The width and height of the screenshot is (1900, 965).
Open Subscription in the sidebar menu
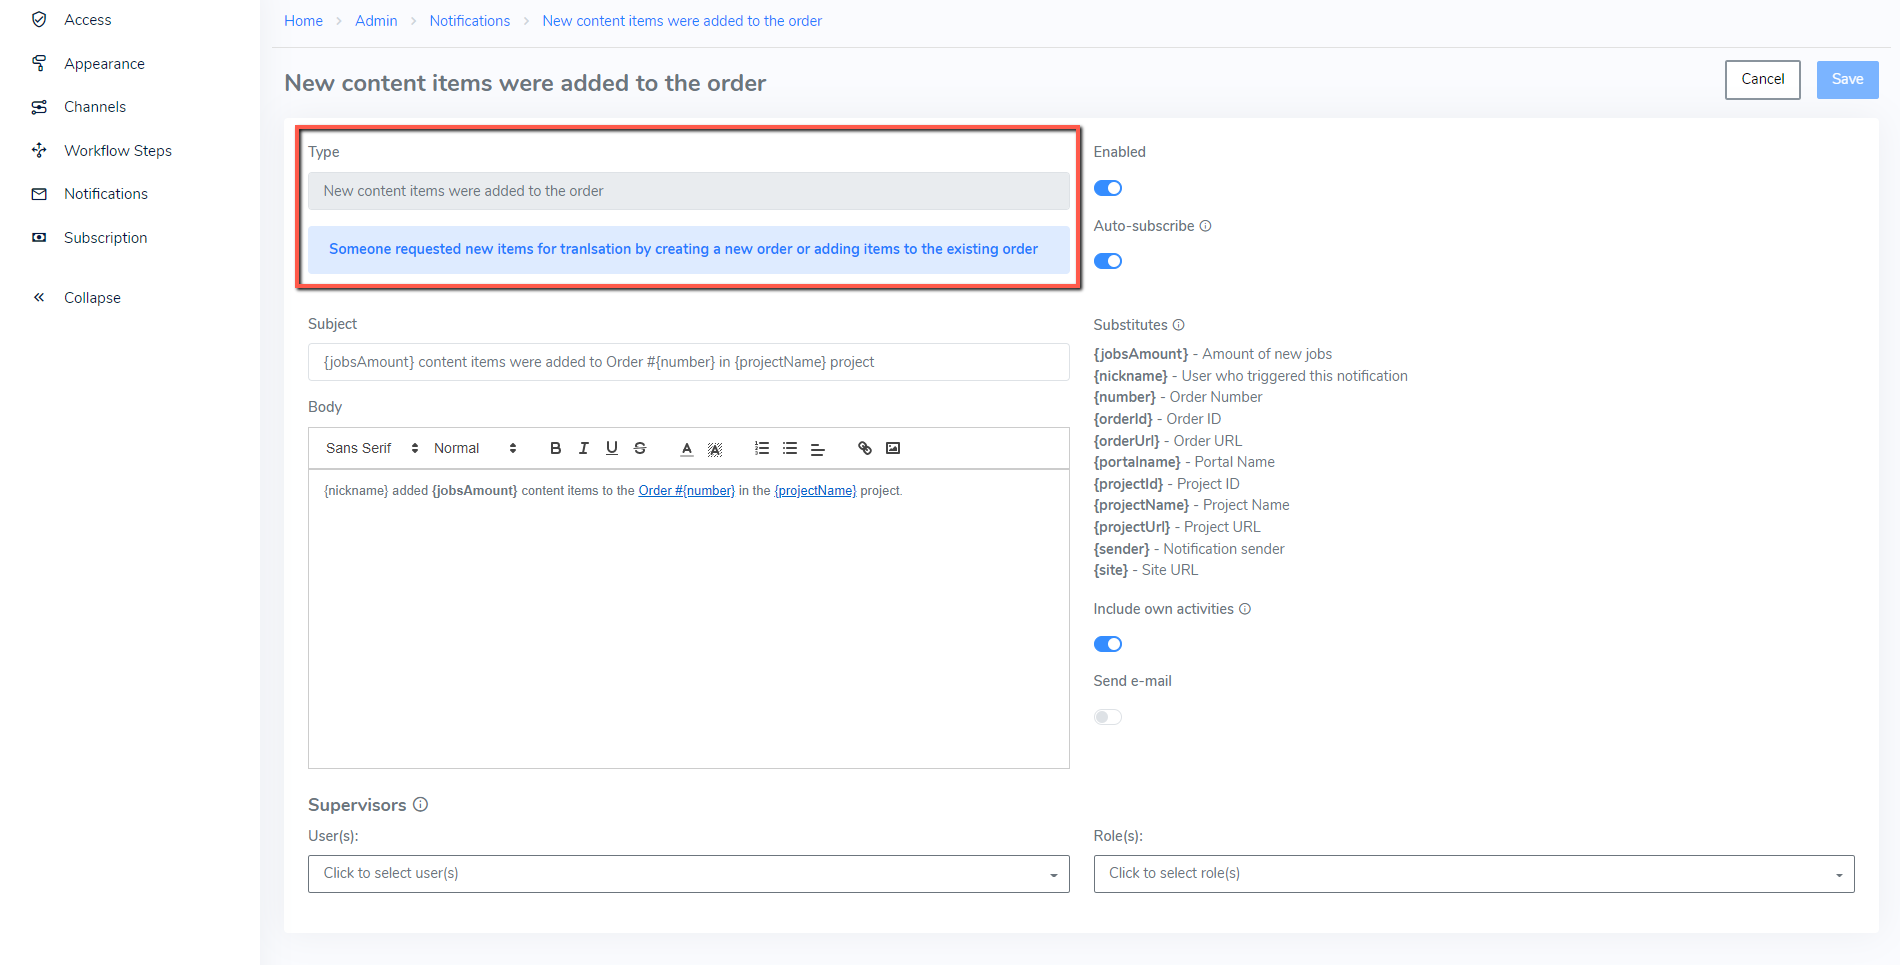point(106,238)
